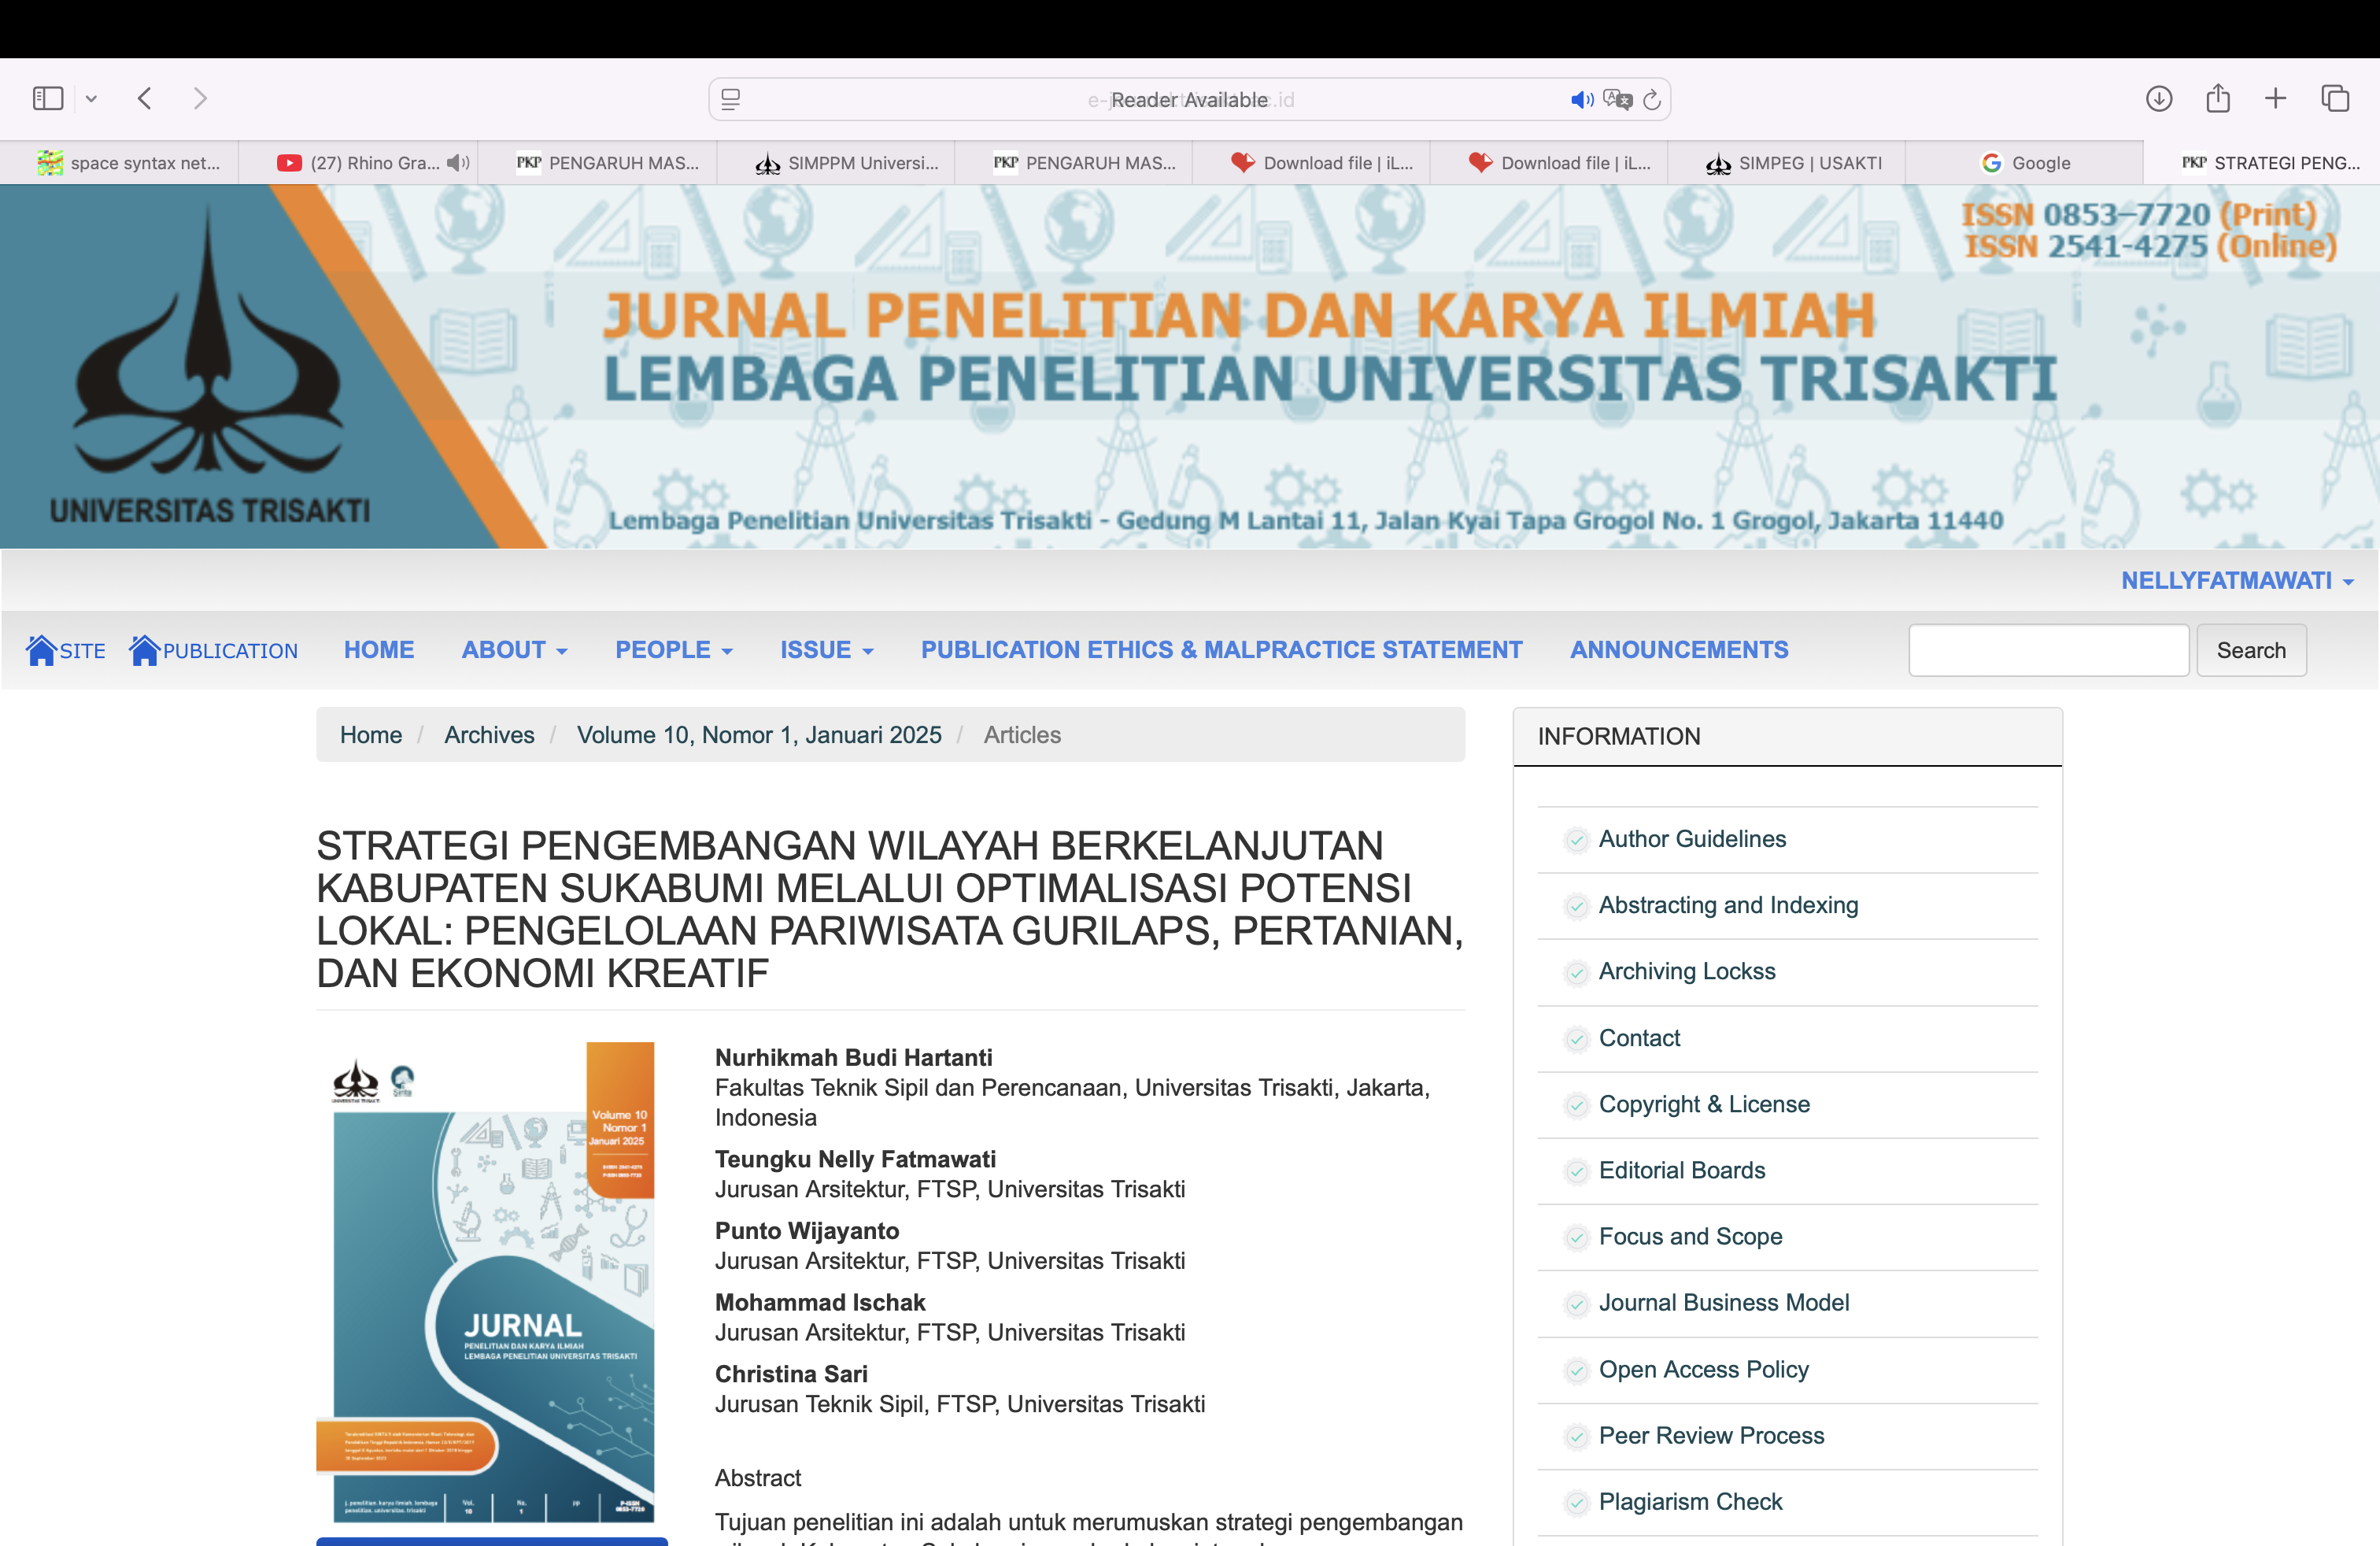
Task: Click the reader view icon in address bar
Action: pos(731,99)
